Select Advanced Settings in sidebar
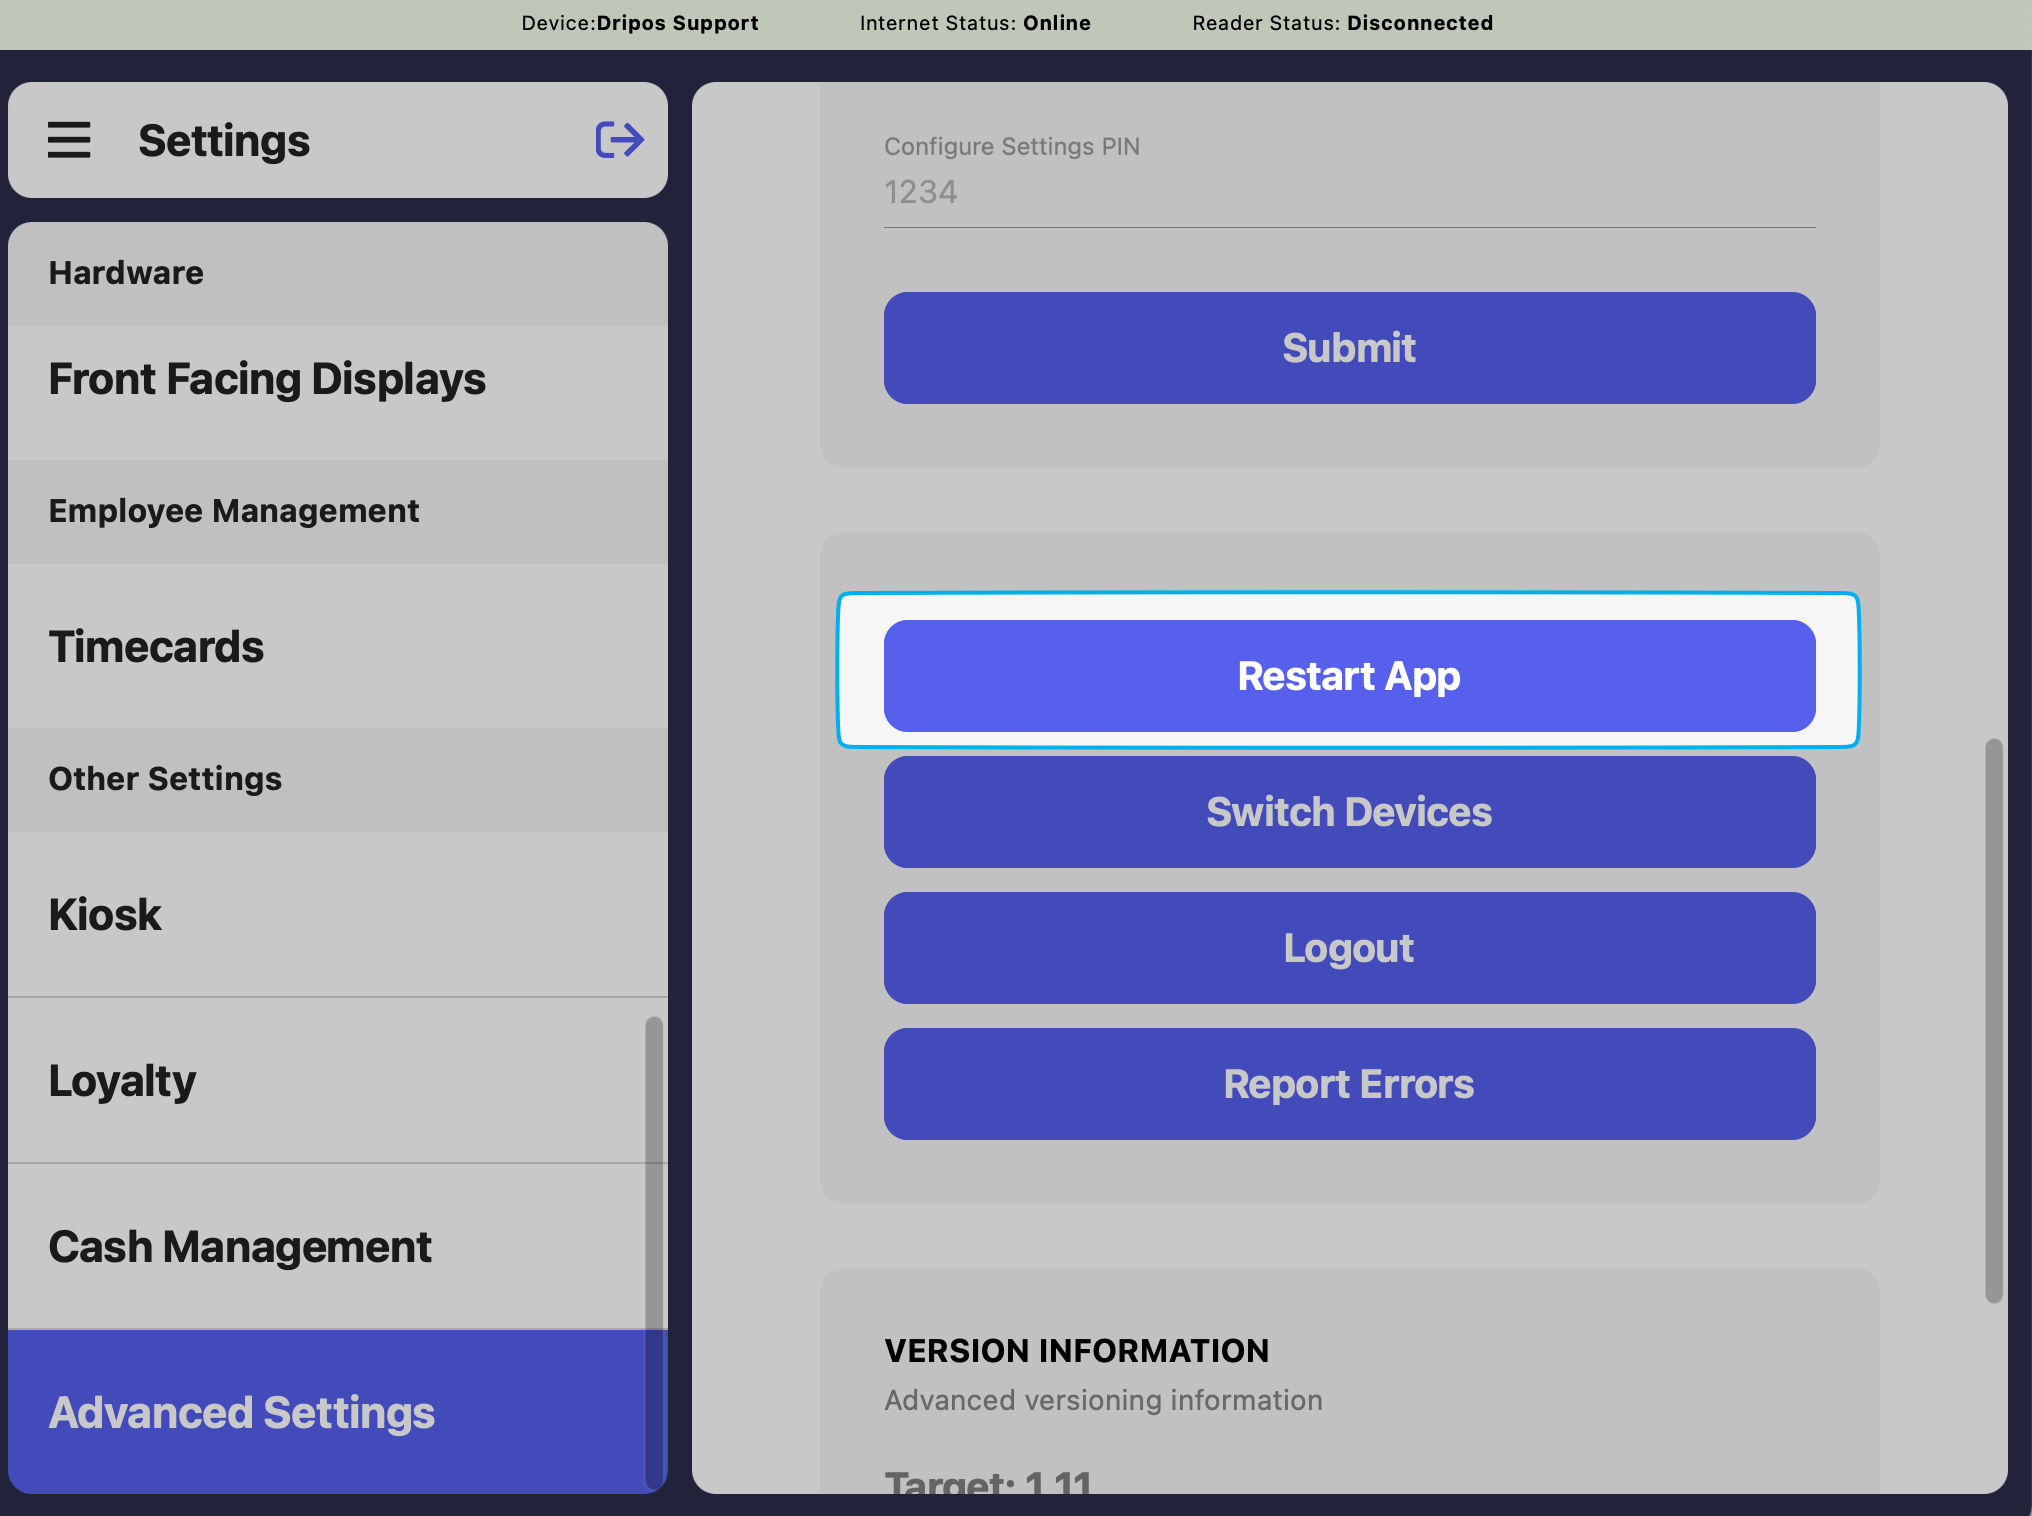 tap(242, 1412)
